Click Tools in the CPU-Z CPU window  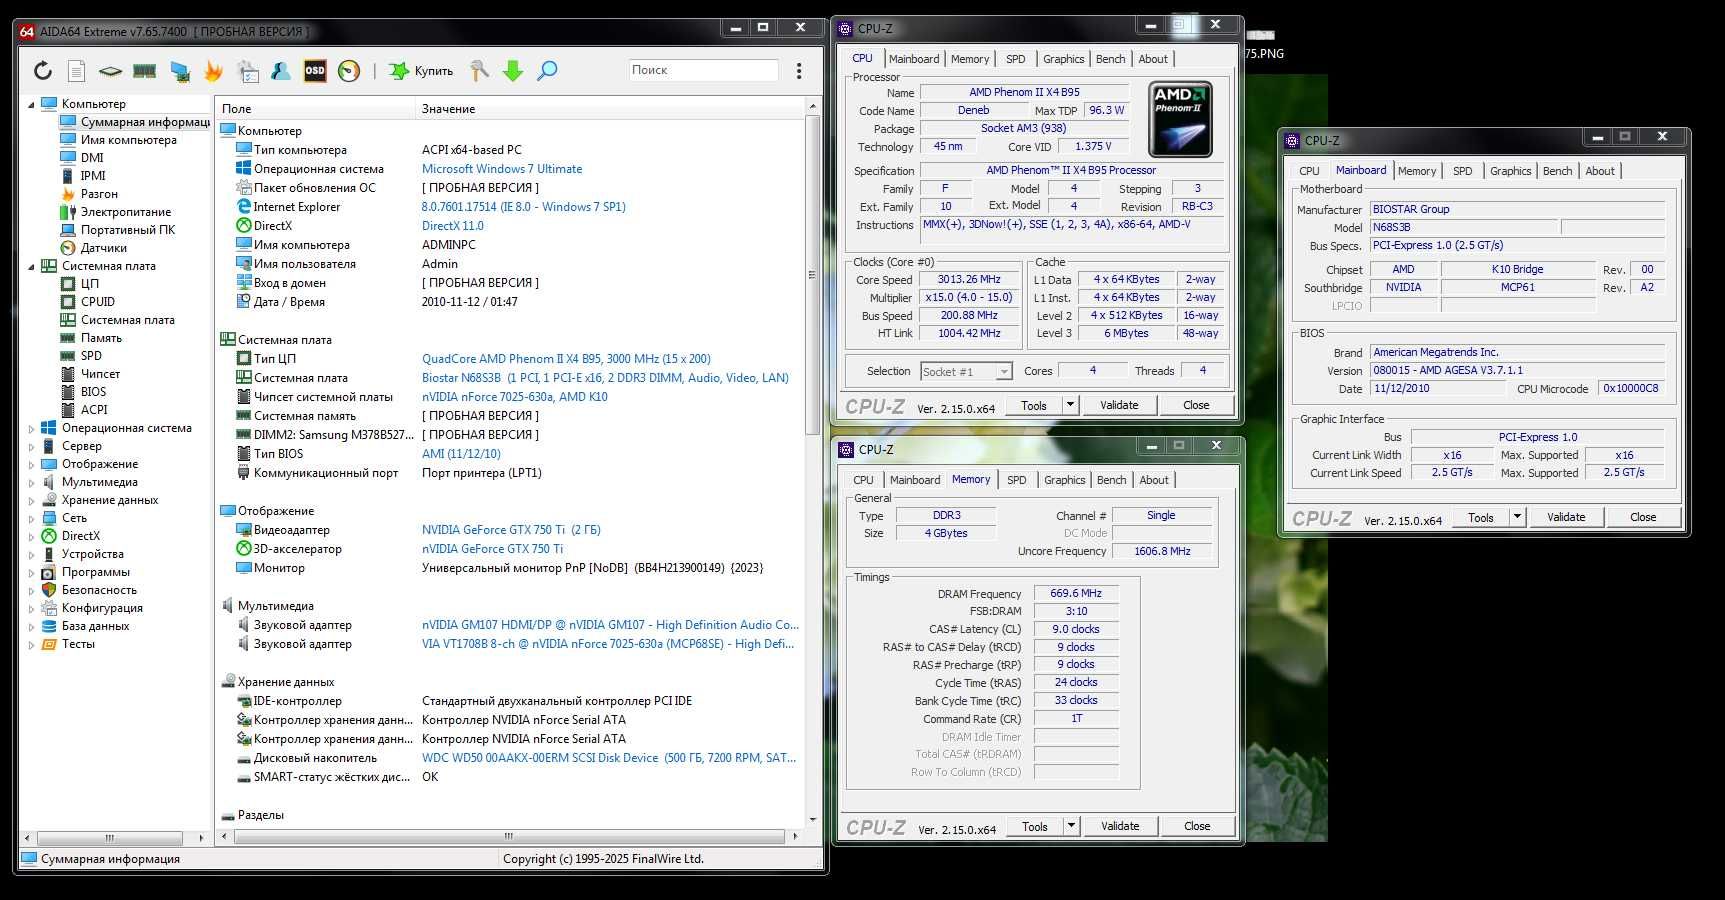[x=1034, y=405]
